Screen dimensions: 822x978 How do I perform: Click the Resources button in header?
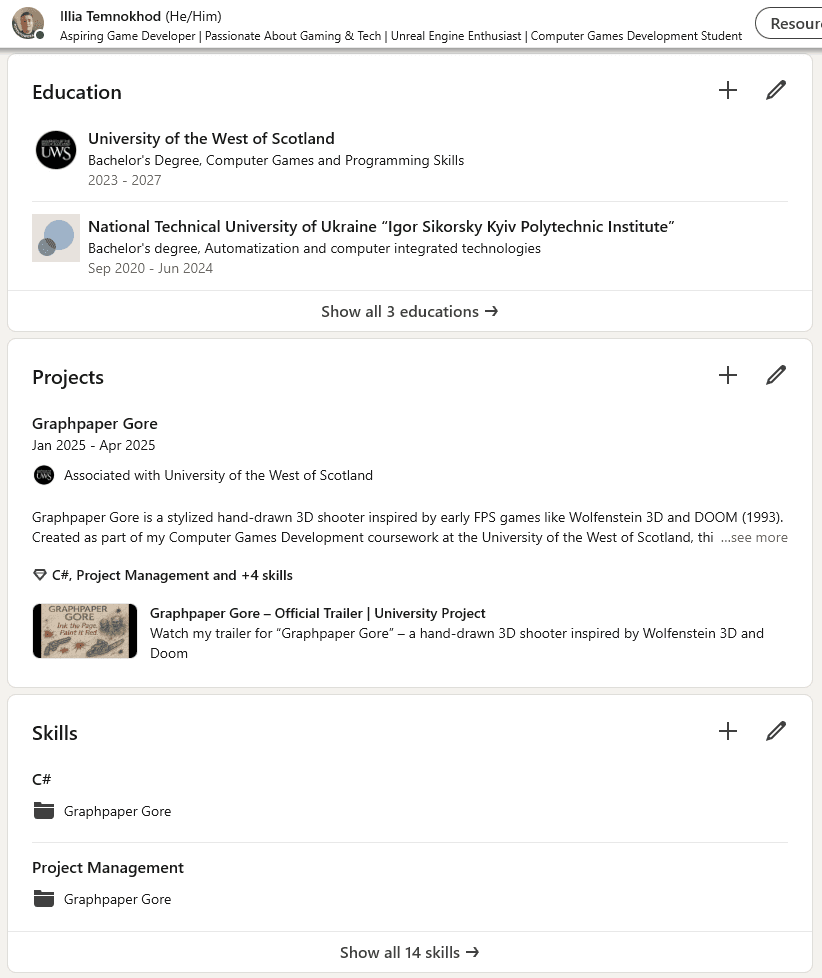click(792, 23)
